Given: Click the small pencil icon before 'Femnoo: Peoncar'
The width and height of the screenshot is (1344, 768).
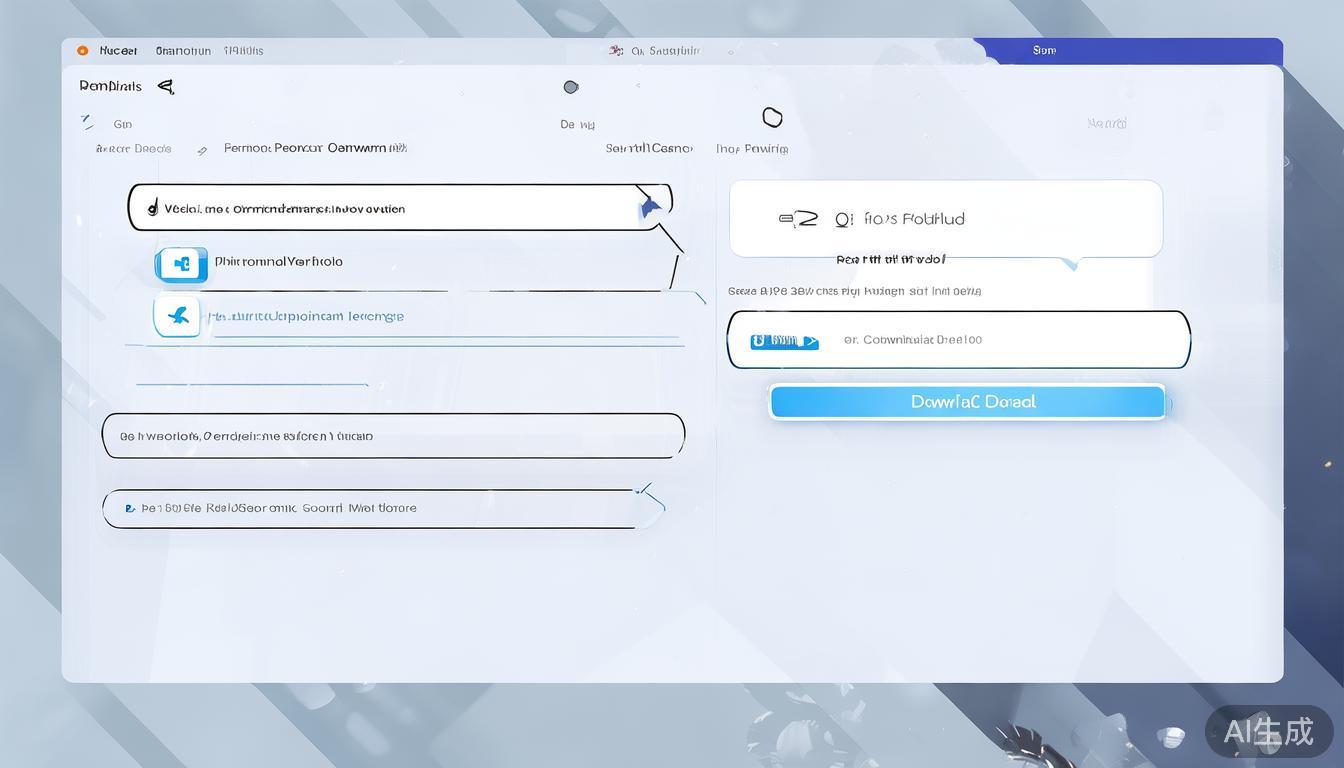Looking at the screenshot, I should point(202,150).
